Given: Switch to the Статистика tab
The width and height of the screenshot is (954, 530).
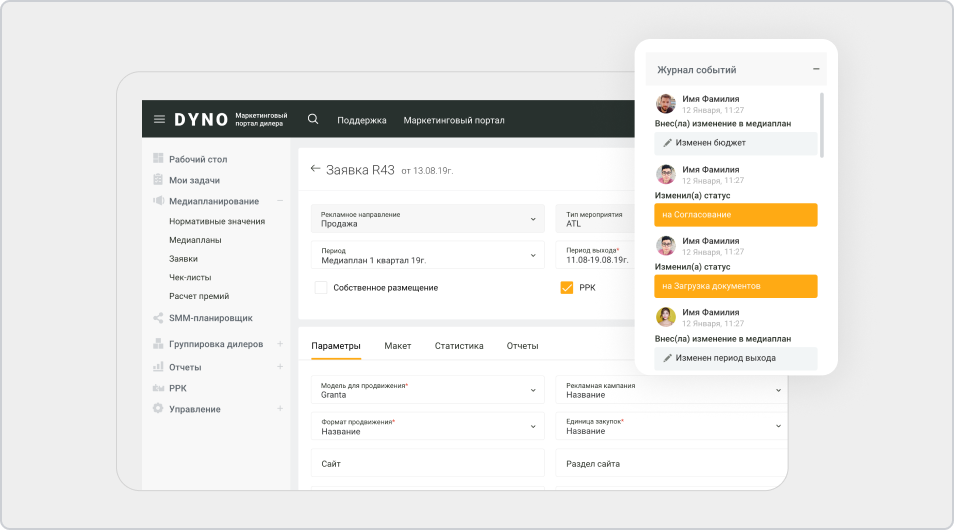Looking at the screenshot, I should tap(459, 346).
